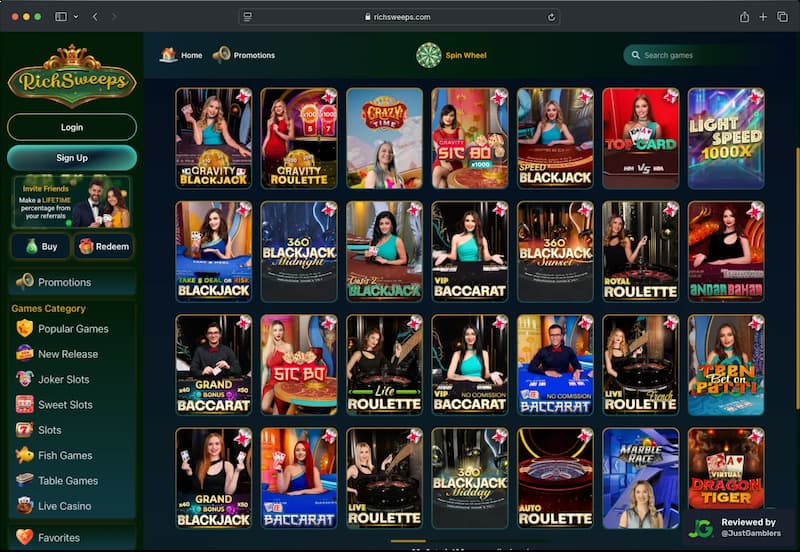Screen dimensions: 800x552
Task: Open French Live Roulette thumbnail
Action: coord(640,365)
